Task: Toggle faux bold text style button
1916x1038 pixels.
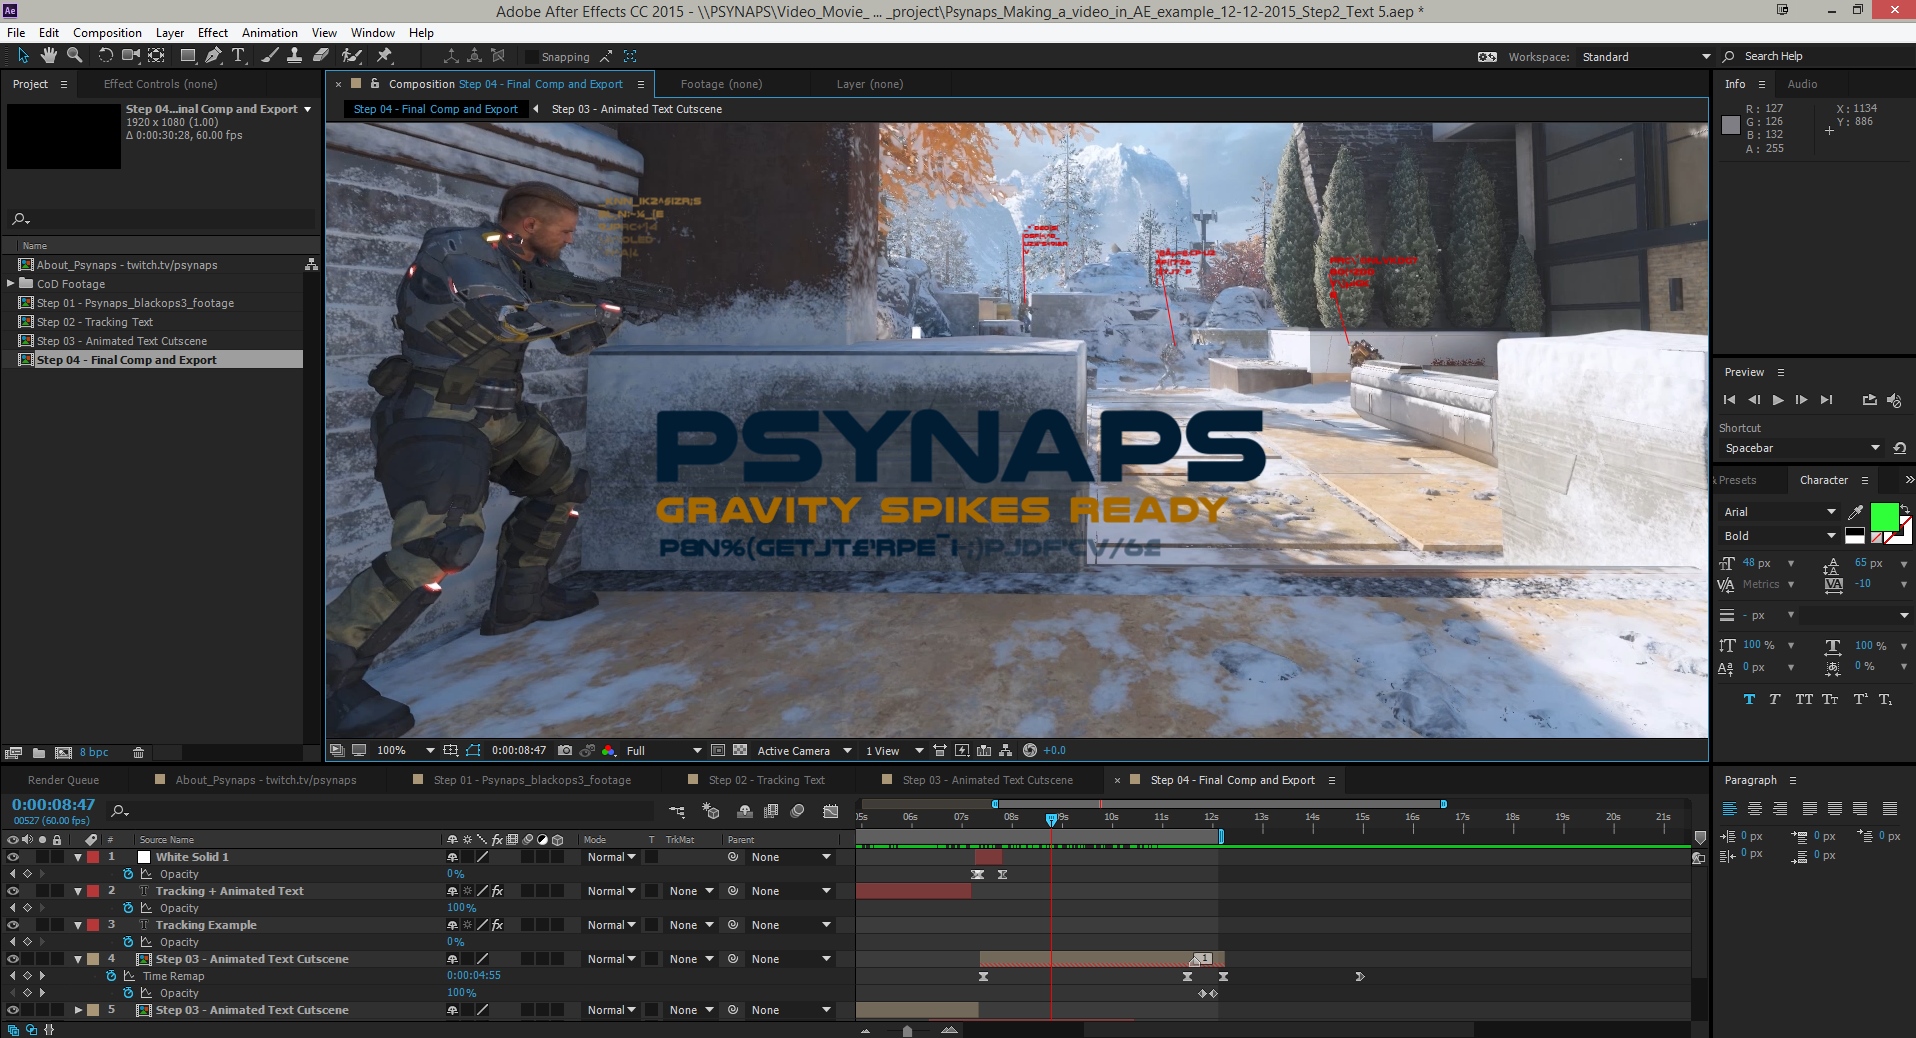Action: click(x=1749, y=699)
